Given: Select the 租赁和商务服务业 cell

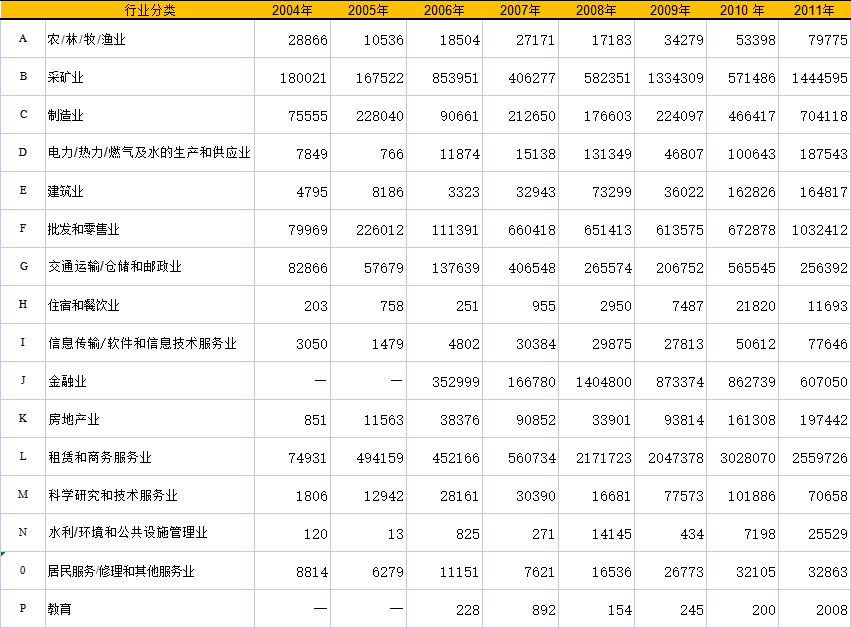Looking at the screenshot, I should click(150, 456).
